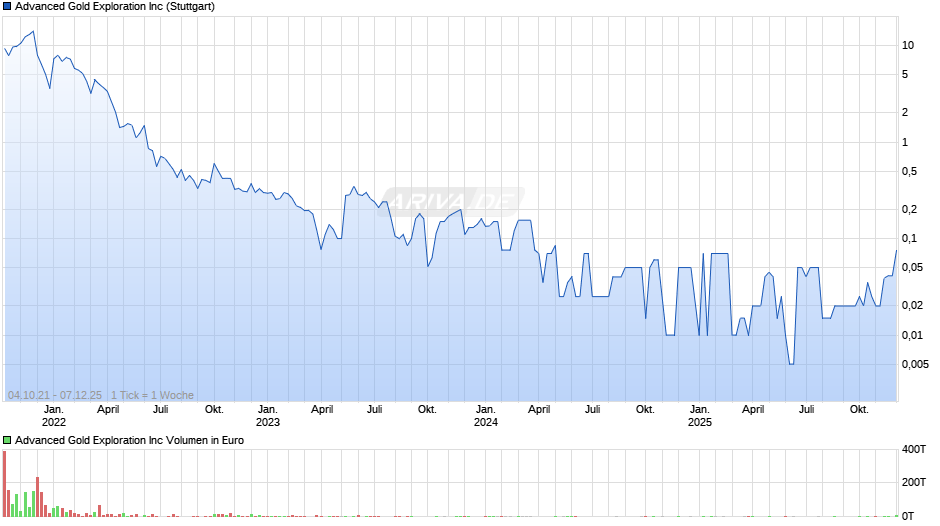The width and height of the screenshot is (940, 526).
Task: Click the blue legend square for Advanced Gold Exploration
Action: coord(7,7)
